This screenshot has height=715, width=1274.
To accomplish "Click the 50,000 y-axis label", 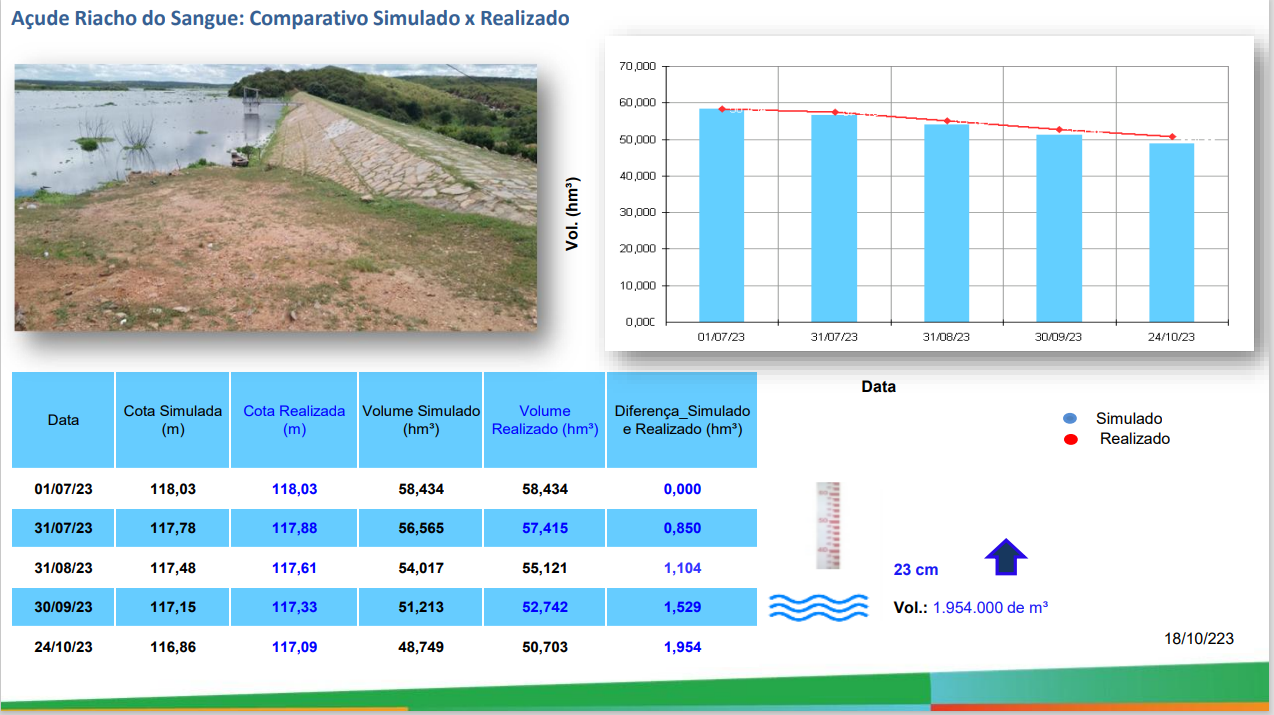I will point(637,139).
